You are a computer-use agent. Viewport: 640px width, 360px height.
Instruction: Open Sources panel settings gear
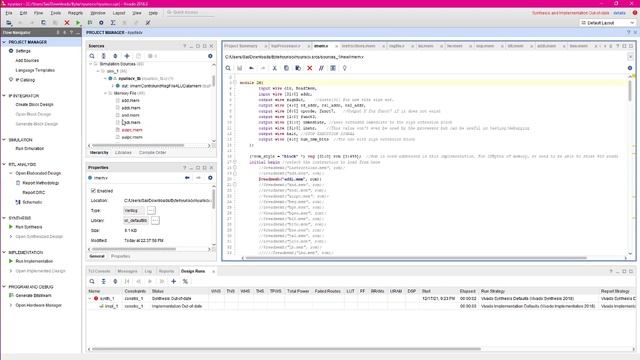[x=210, y=56]
